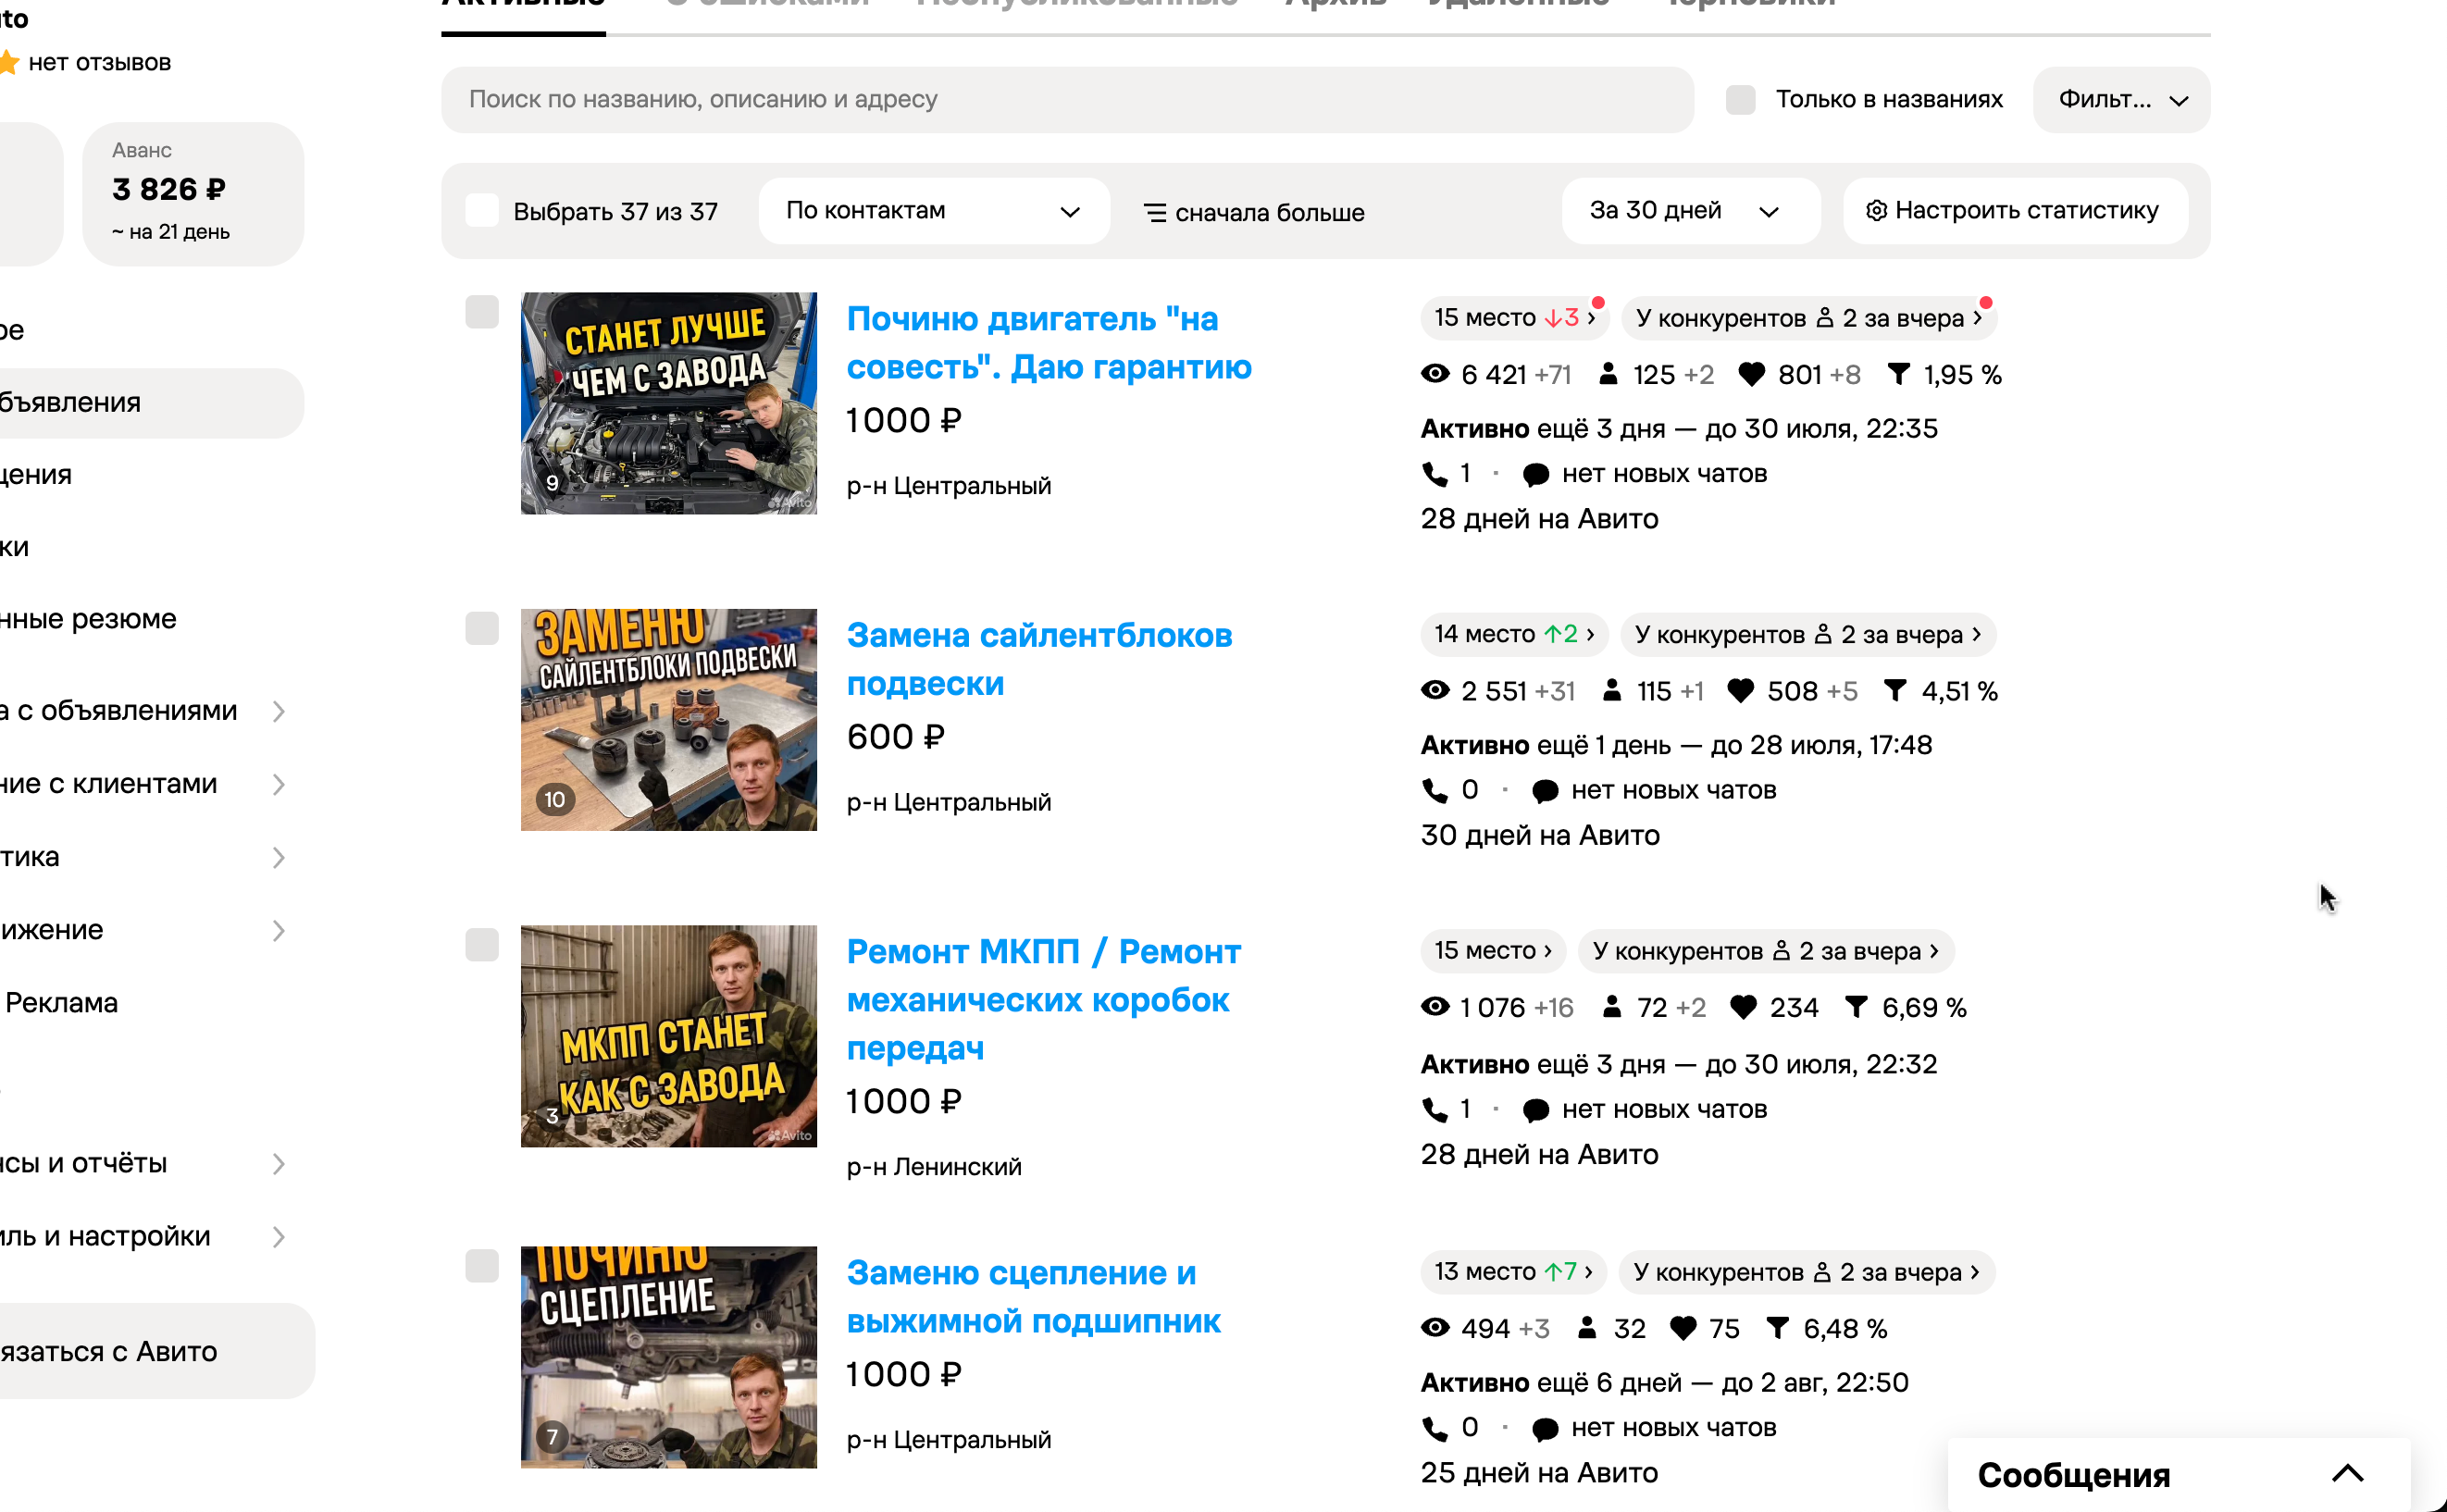Click the gear icon in Настроить статистику

[1877, 210]
